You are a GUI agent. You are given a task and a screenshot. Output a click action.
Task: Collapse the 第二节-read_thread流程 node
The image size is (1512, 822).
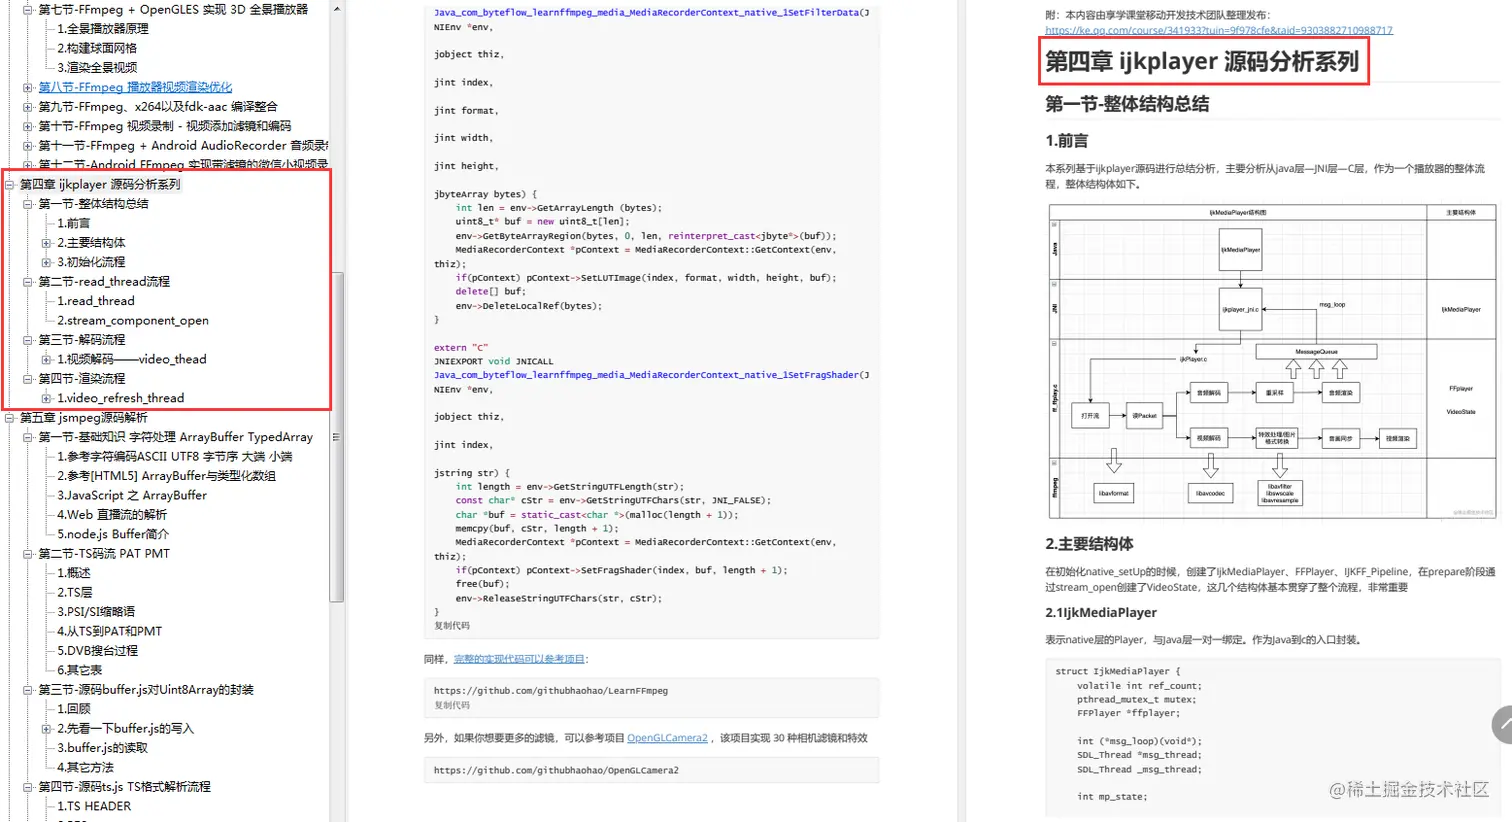click(x=28, y=282)
